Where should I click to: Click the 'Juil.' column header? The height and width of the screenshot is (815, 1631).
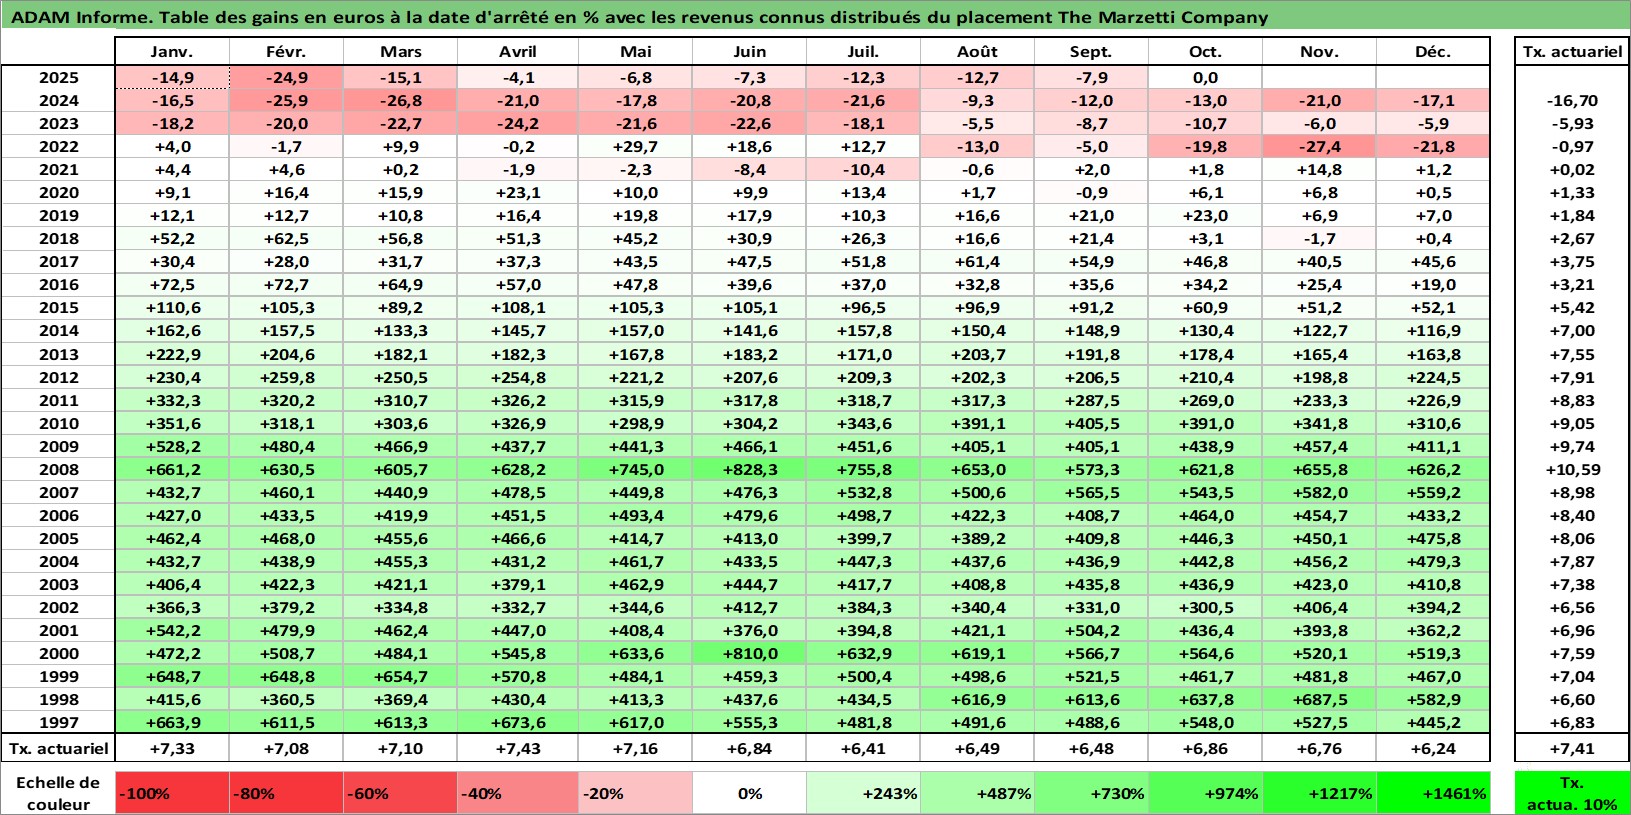863,52
